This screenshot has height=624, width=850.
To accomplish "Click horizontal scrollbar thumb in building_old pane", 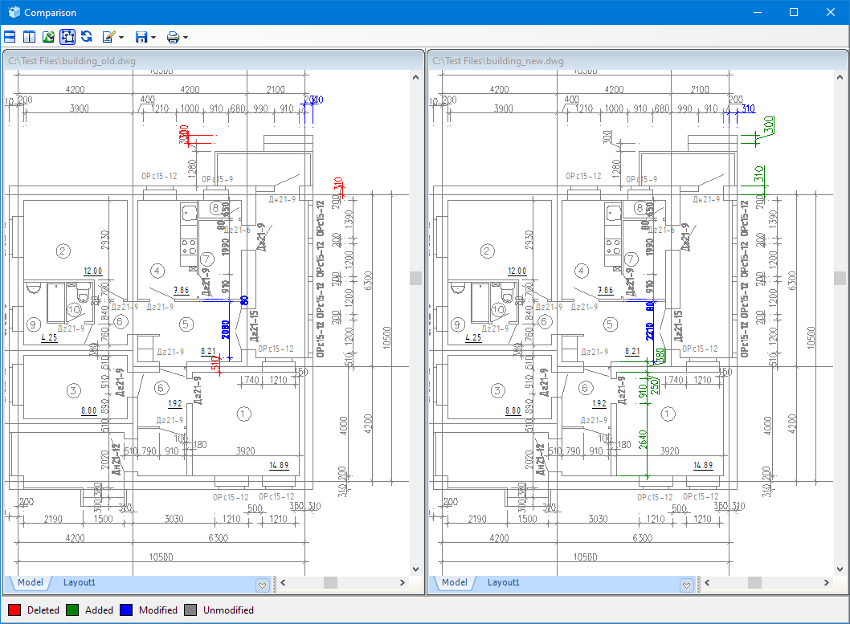I will pos(331,583).
